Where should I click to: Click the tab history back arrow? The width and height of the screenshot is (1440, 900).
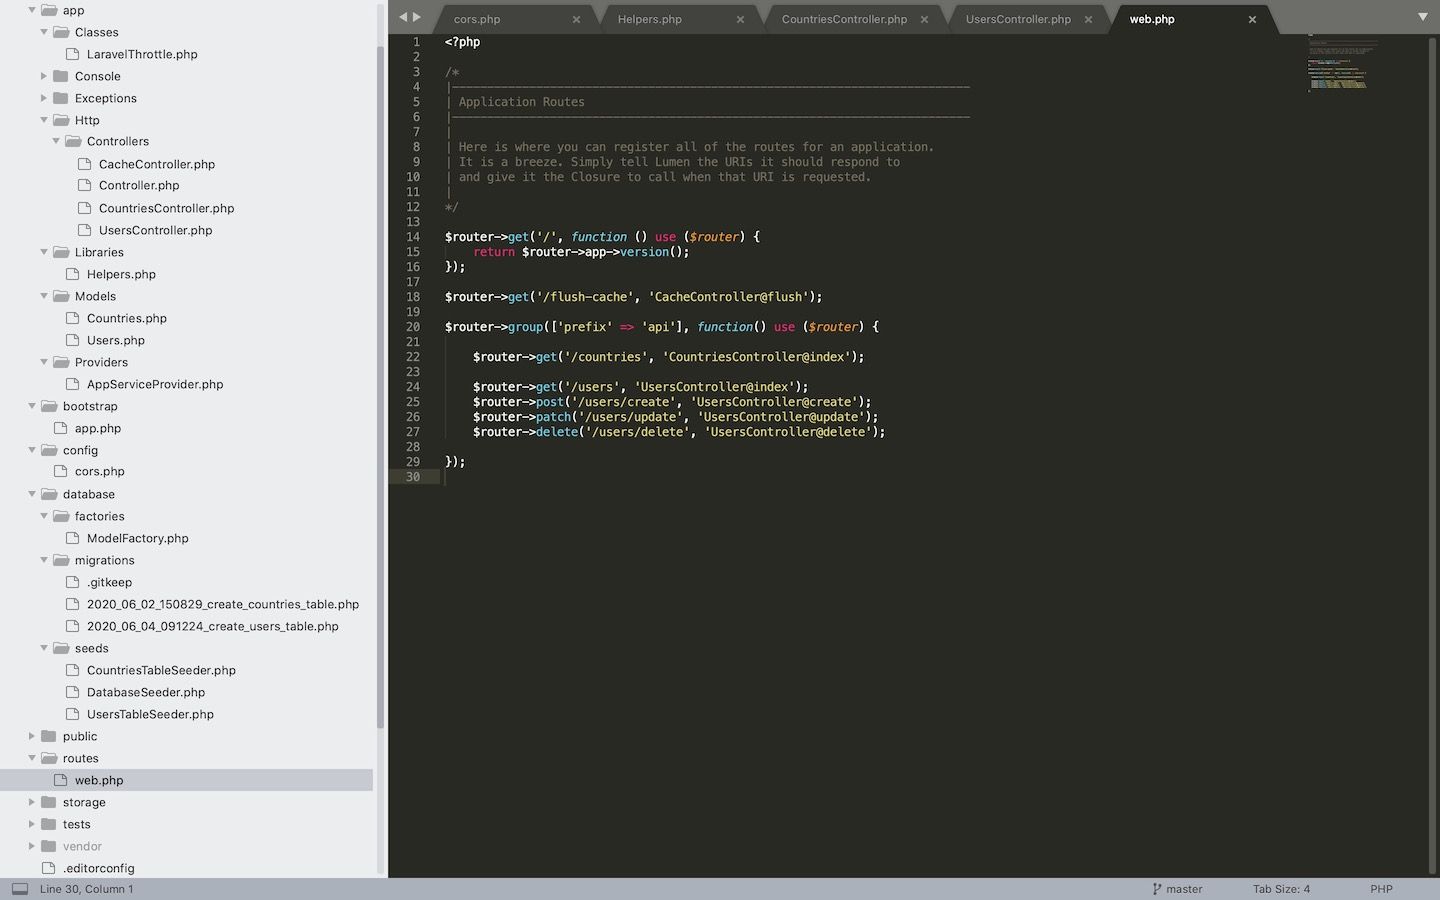[x=403, y=17]
